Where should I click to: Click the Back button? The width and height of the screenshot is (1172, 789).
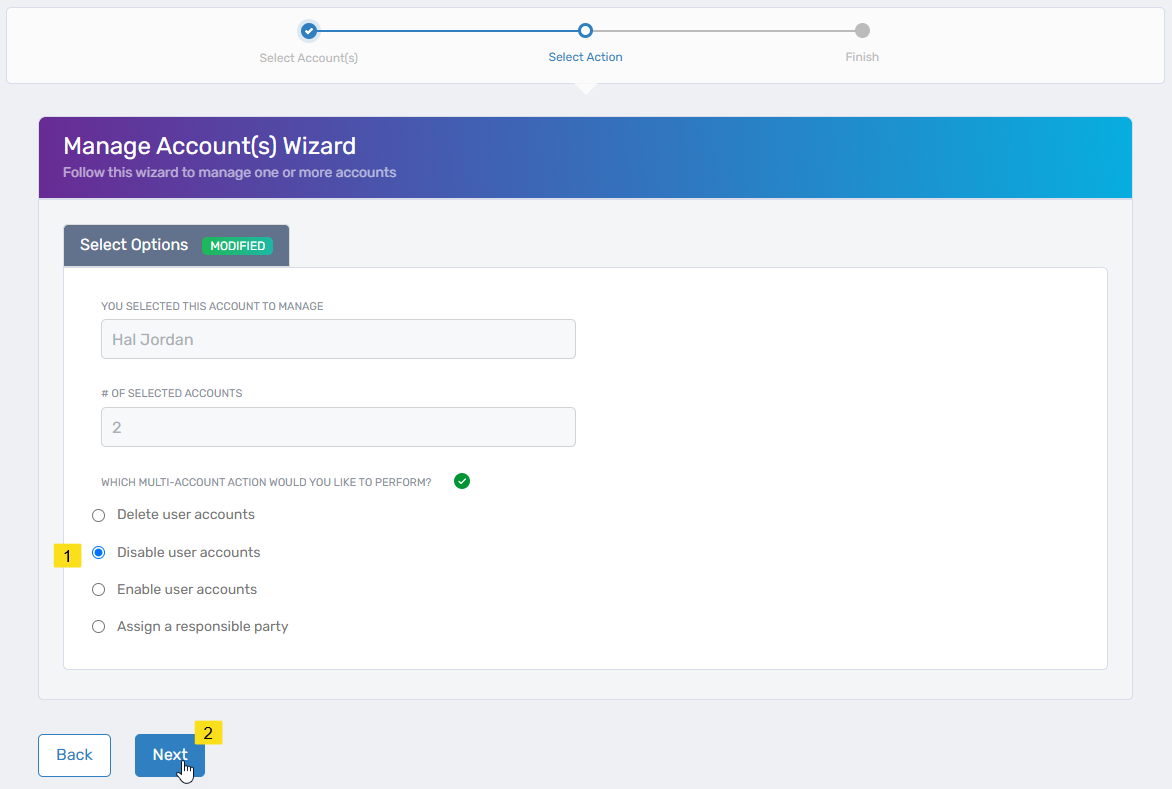tap(74, 755)
